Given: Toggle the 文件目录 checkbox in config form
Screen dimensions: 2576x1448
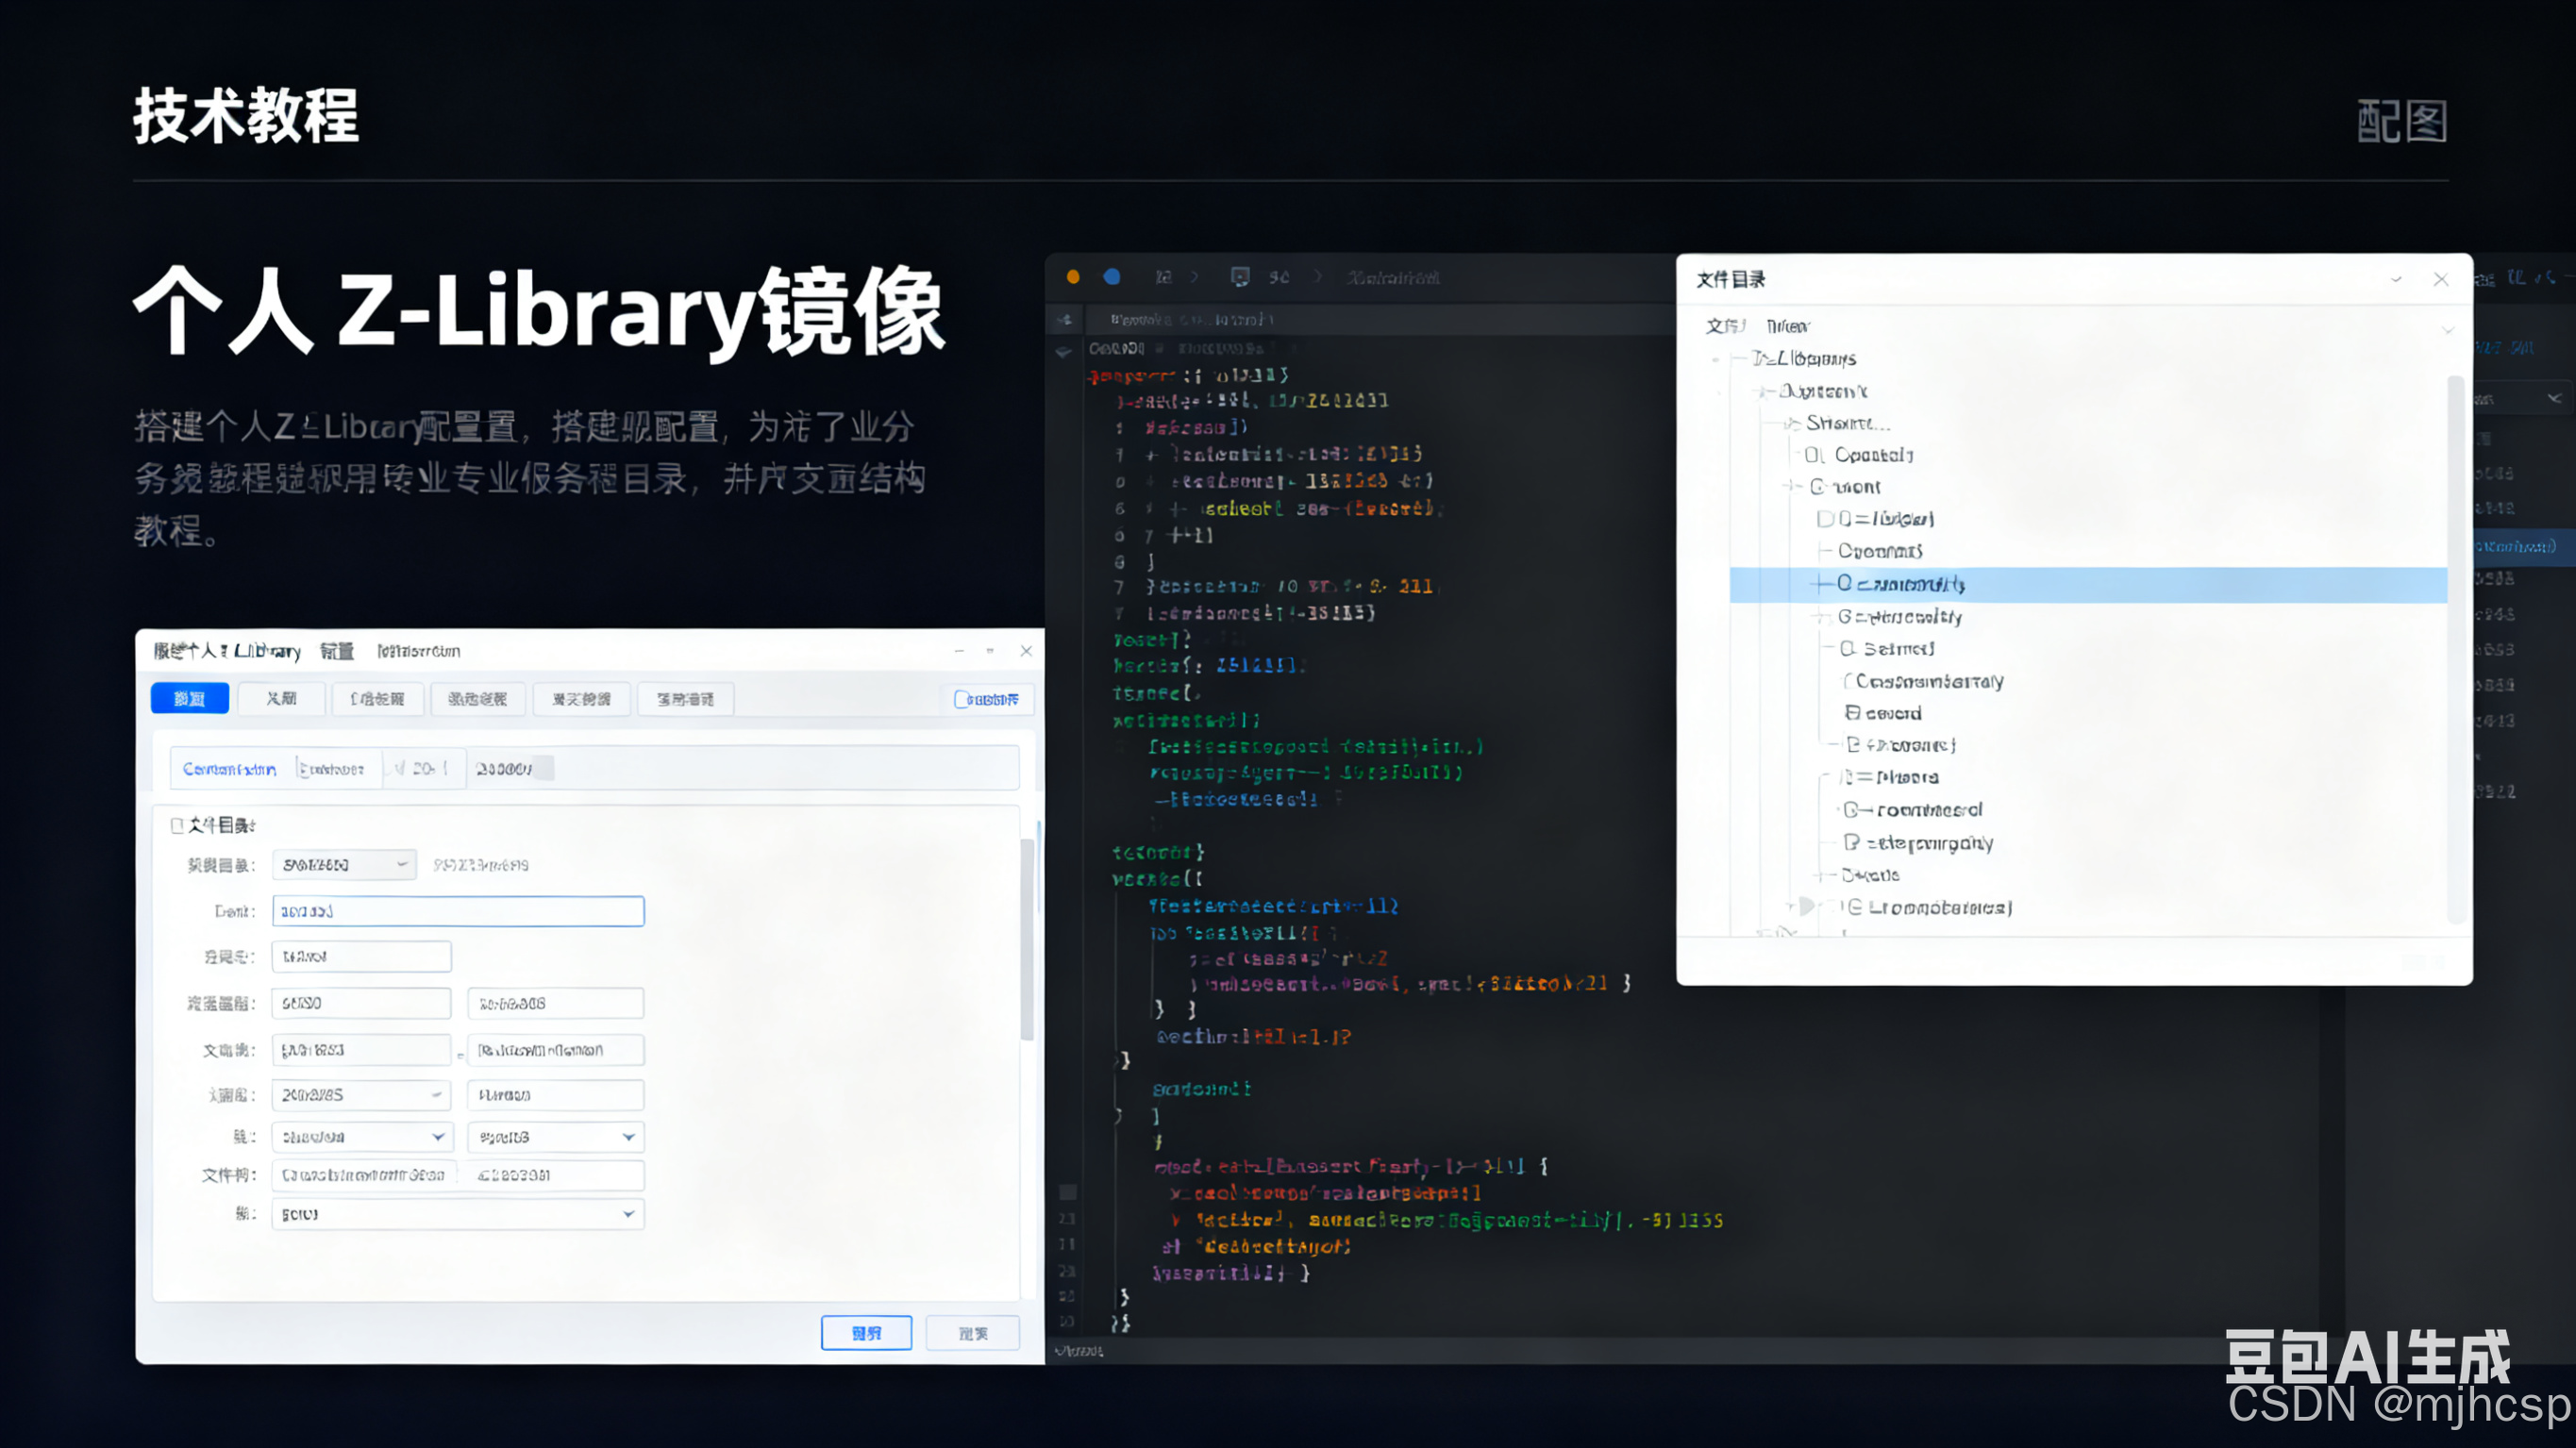Looking at the screenshot, I should 177,825.
